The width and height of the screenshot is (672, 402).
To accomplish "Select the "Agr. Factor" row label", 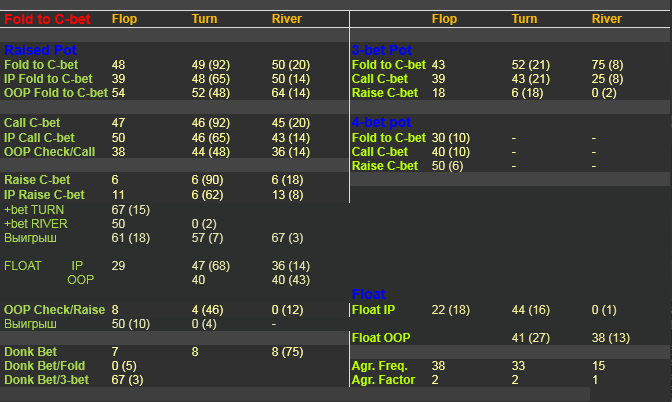I will (382, 380).
